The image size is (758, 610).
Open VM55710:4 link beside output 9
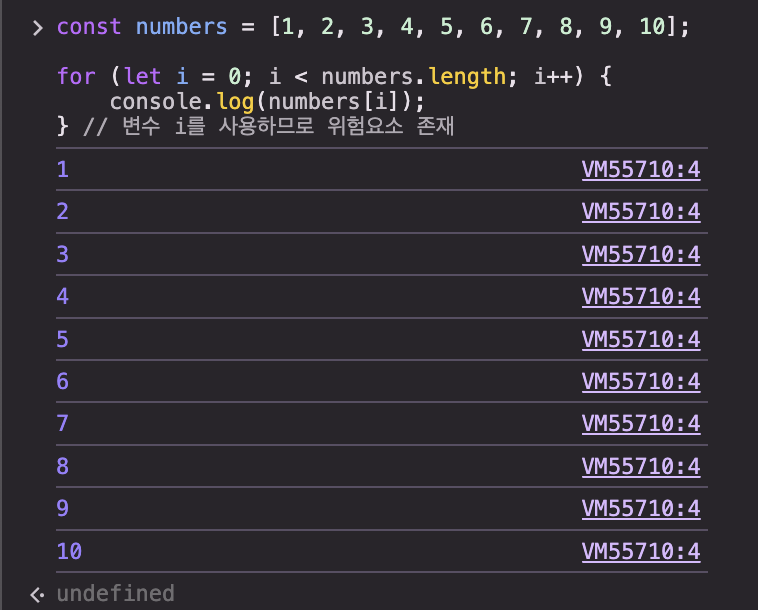pyautogui.click(x=641, y=508)
